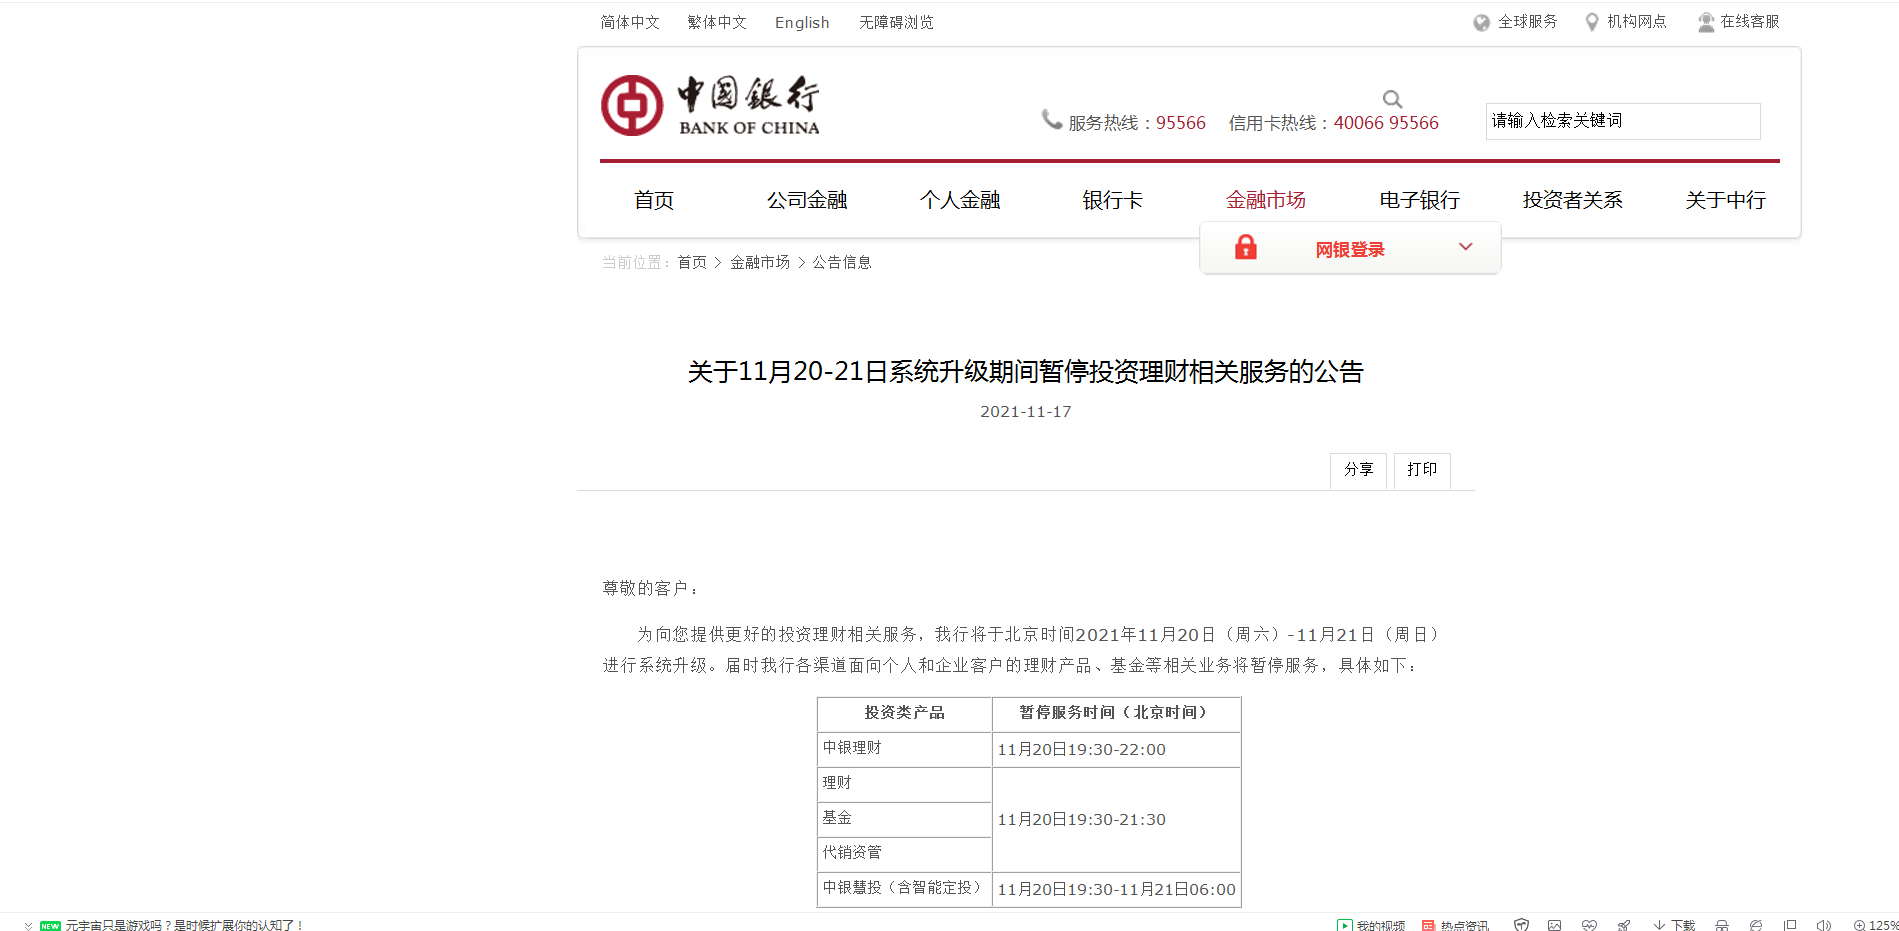The width and height of the screenshot is (1899, 931).
Task: Click the shield security icon in status bar
Action: click(x=1521, y=925)
